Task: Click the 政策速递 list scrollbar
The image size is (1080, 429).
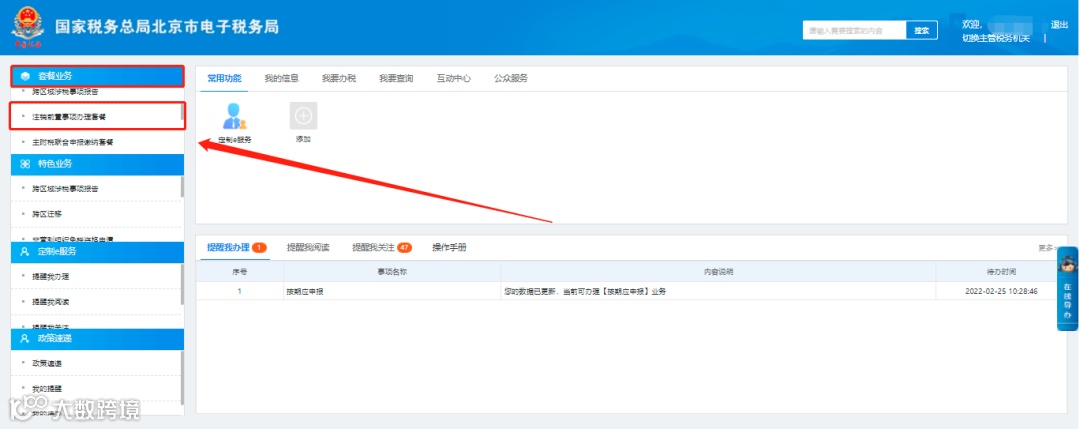Action: (x=183, y=377)
